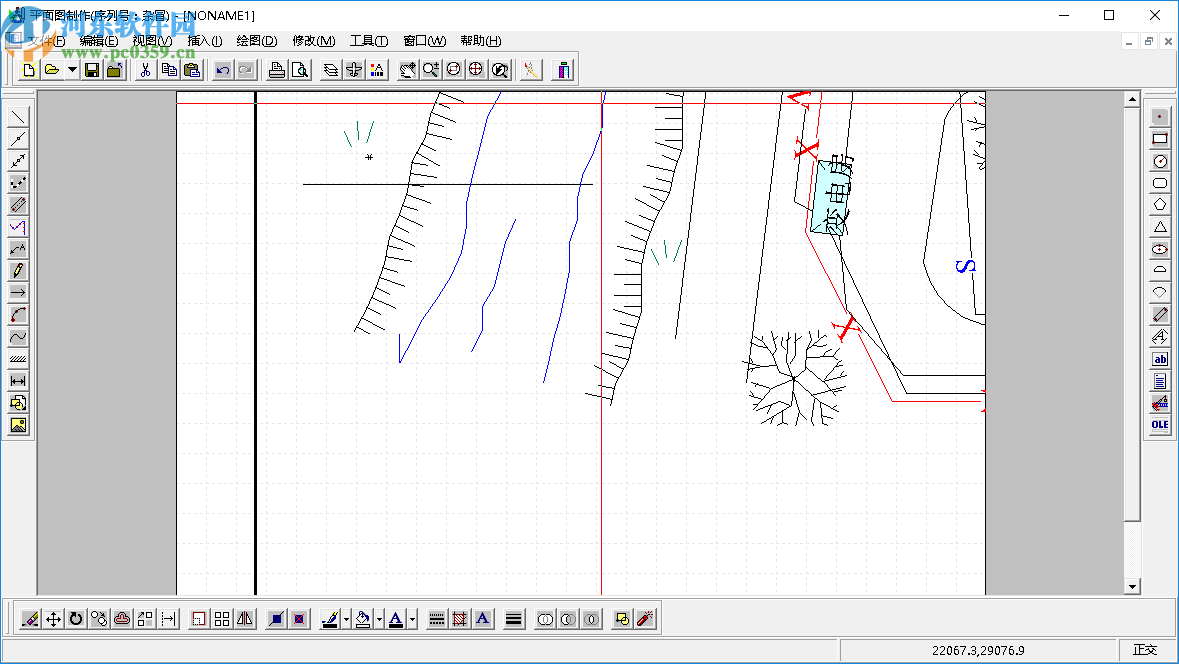This screenshot has height=664, width=1179.
Task: Open the 工具(T) menu
Action: [x=368, y=41]
